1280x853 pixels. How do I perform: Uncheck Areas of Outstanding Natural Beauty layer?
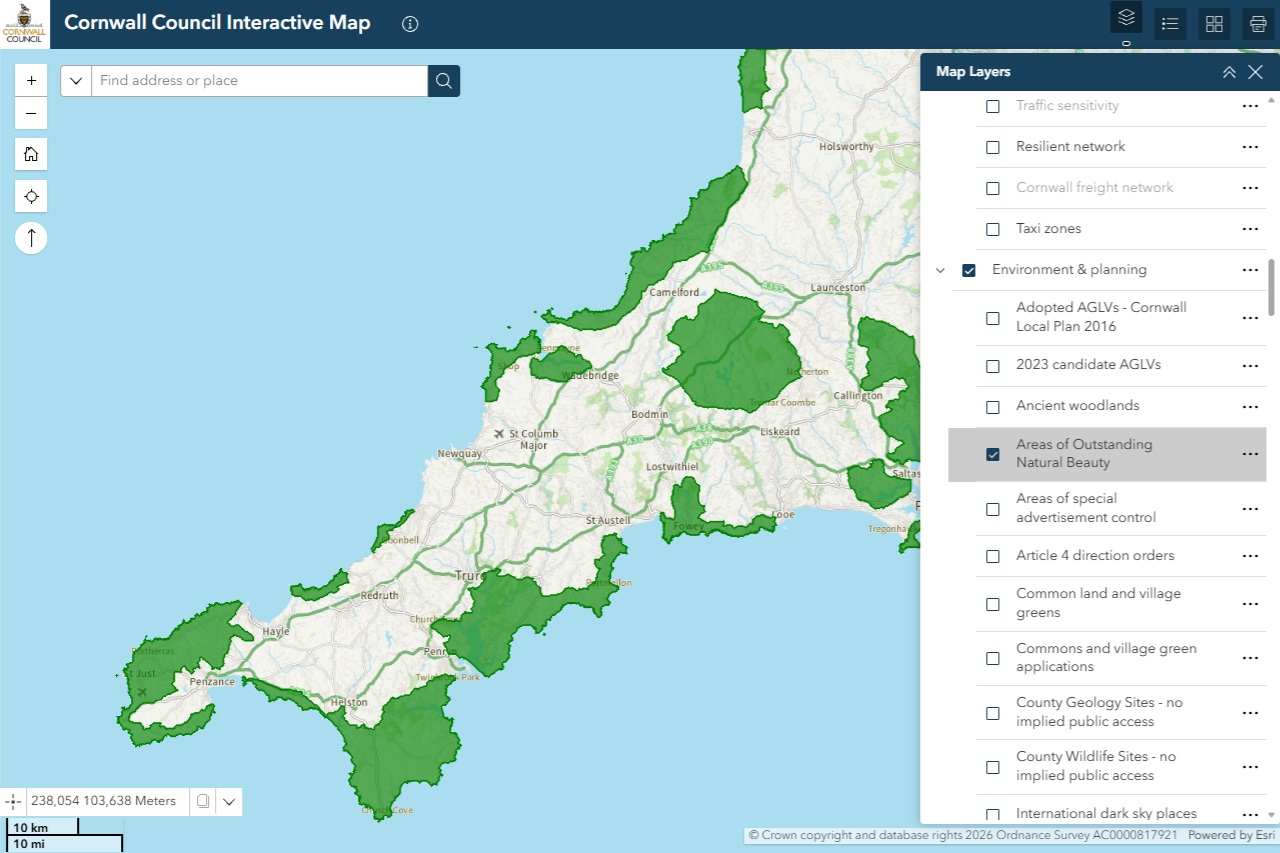993,454
